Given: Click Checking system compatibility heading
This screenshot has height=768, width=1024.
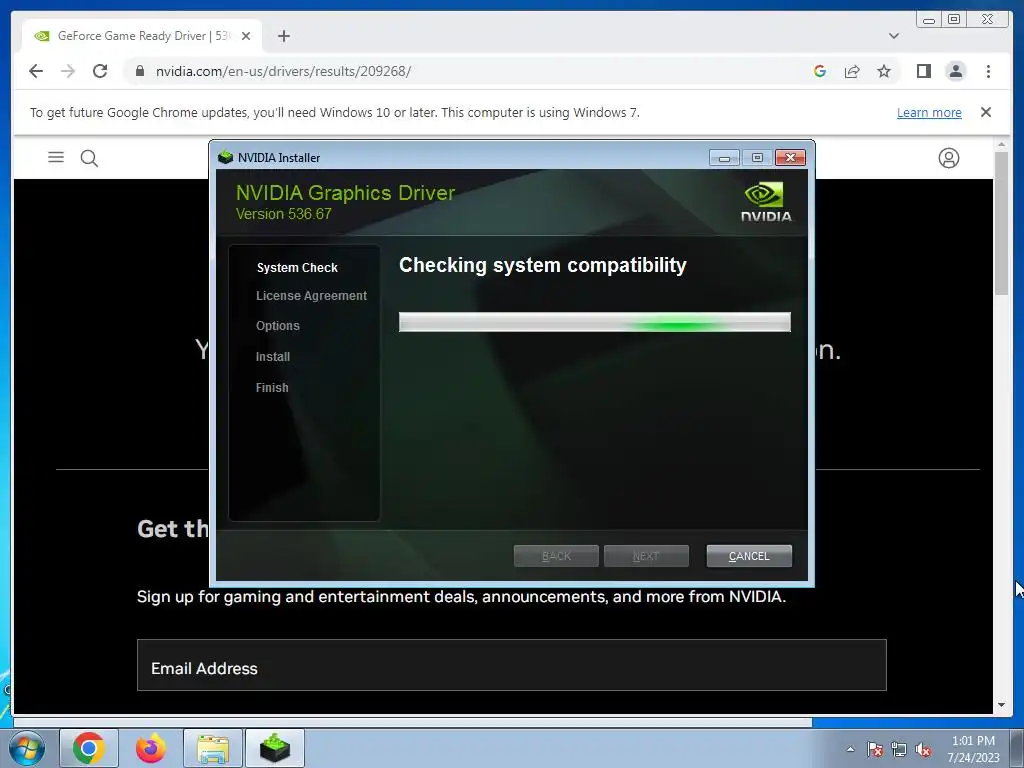Looking at the screenshot, I should 543,265.
